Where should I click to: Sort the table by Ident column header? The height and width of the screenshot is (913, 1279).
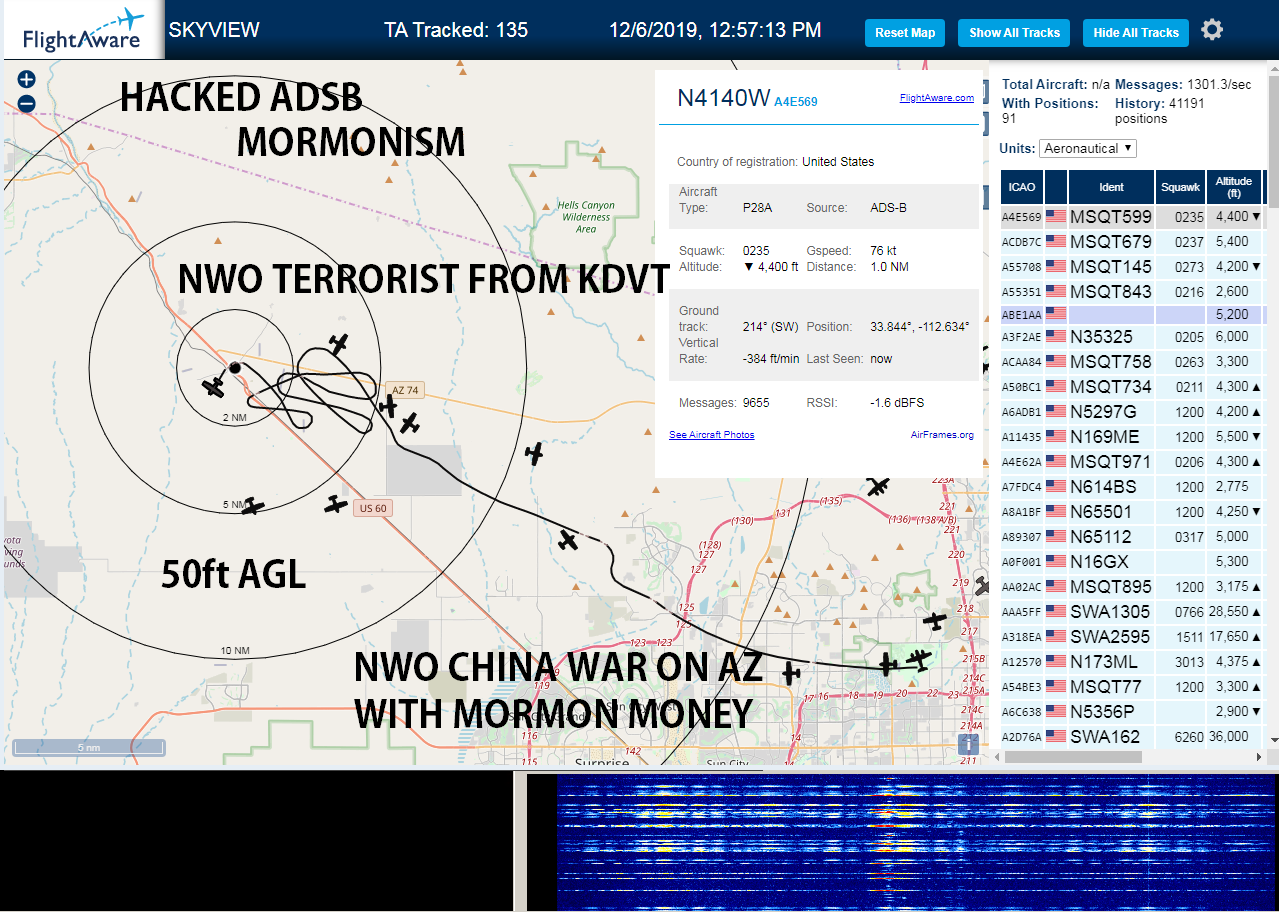coord(1111,187)
